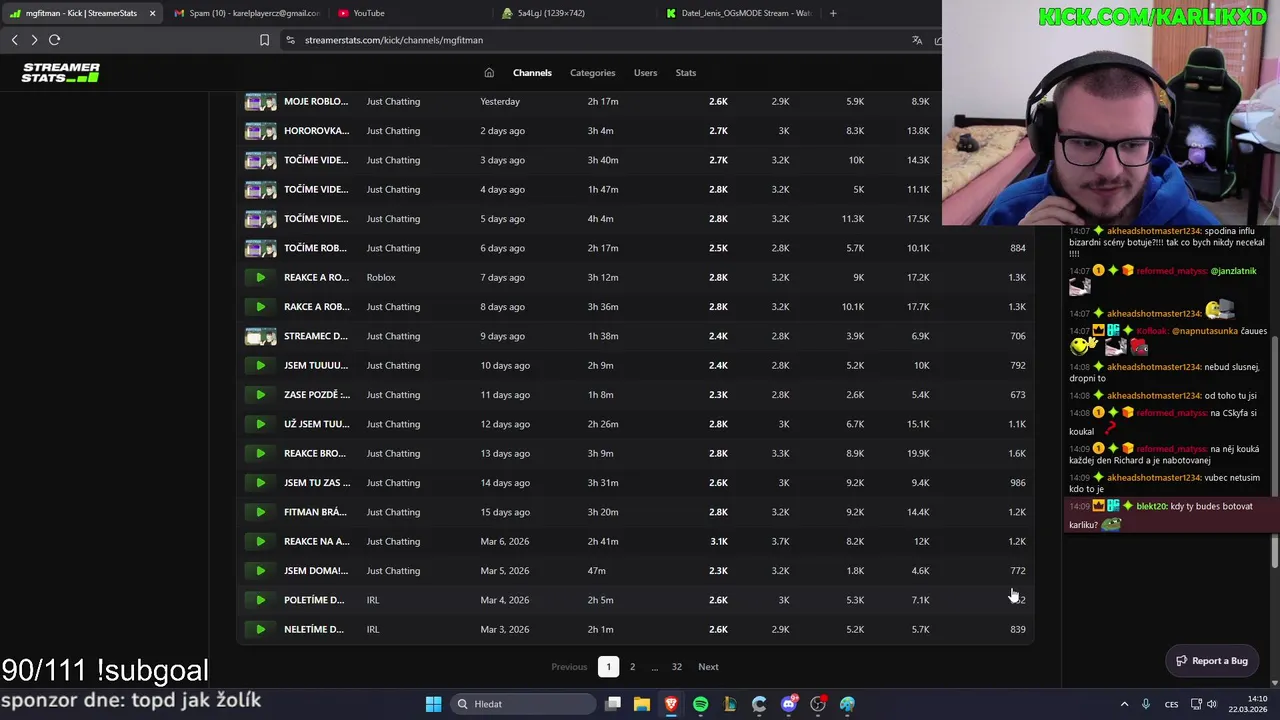Viewport: 1280px width, 720px height.
Task: Open the TOČÍME ROB... stream title
Action: coord(316,248)
